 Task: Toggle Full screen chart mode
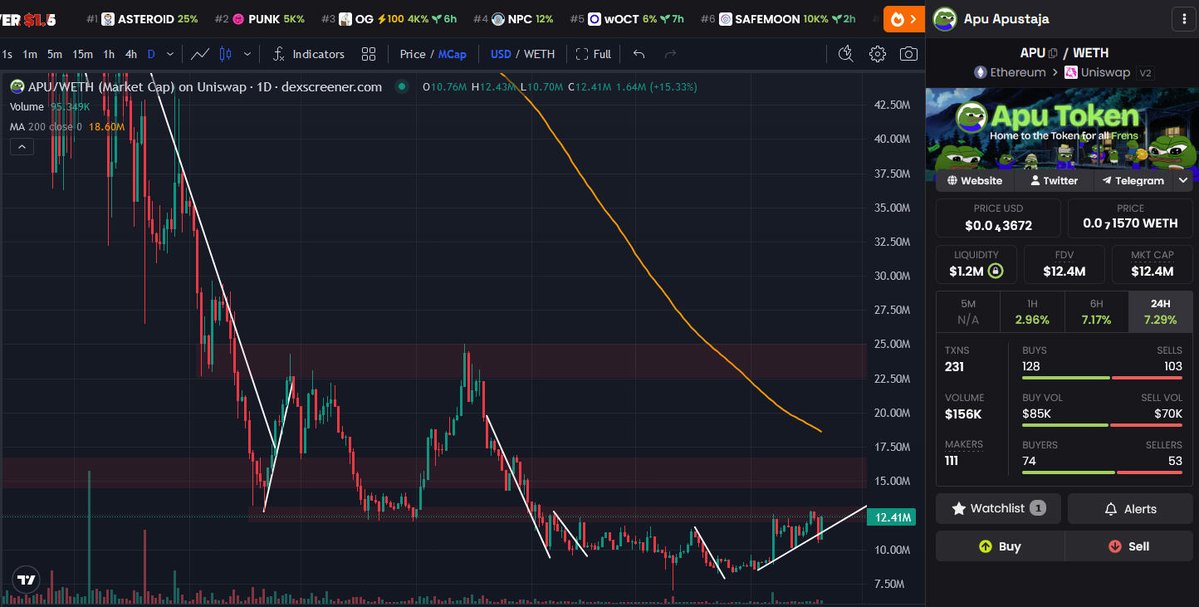click(593, 54)
